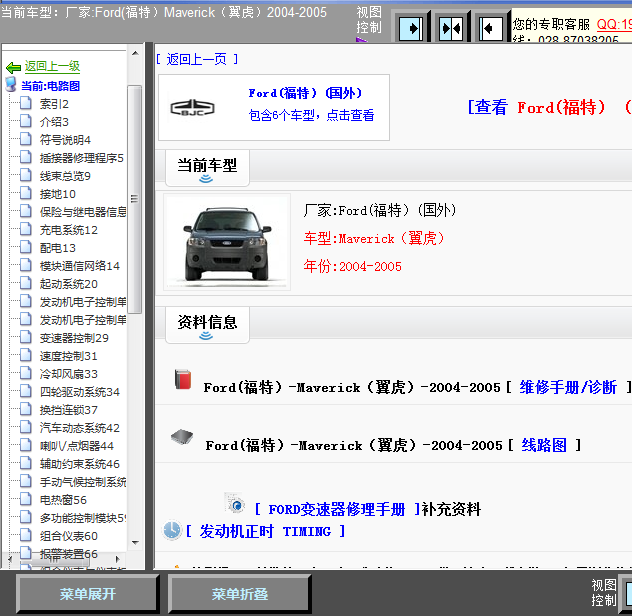Click the tree panel scroll-up arrow
This screenshot has width=632, height=616.
[135, 53]
